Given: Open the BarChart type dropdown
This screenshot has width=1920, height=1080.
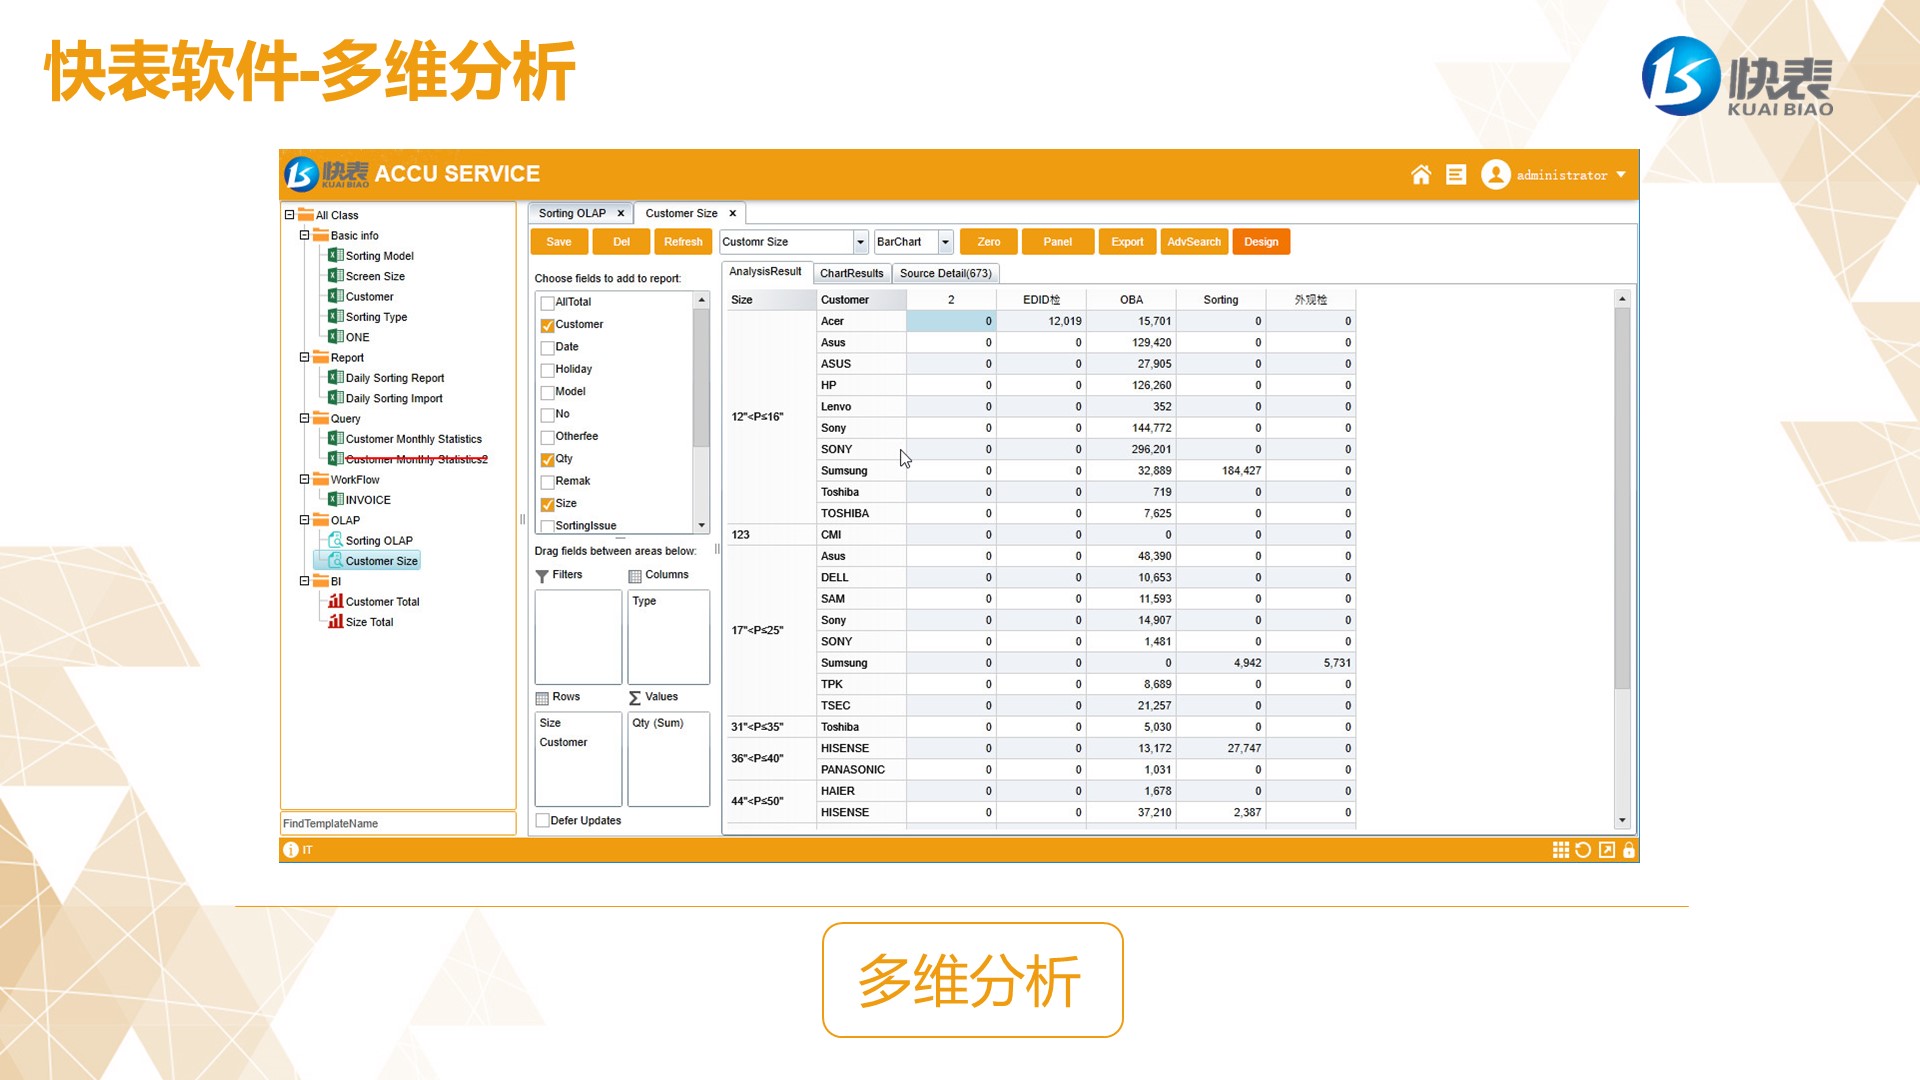Looking at the screenshot, I should 945,242.
